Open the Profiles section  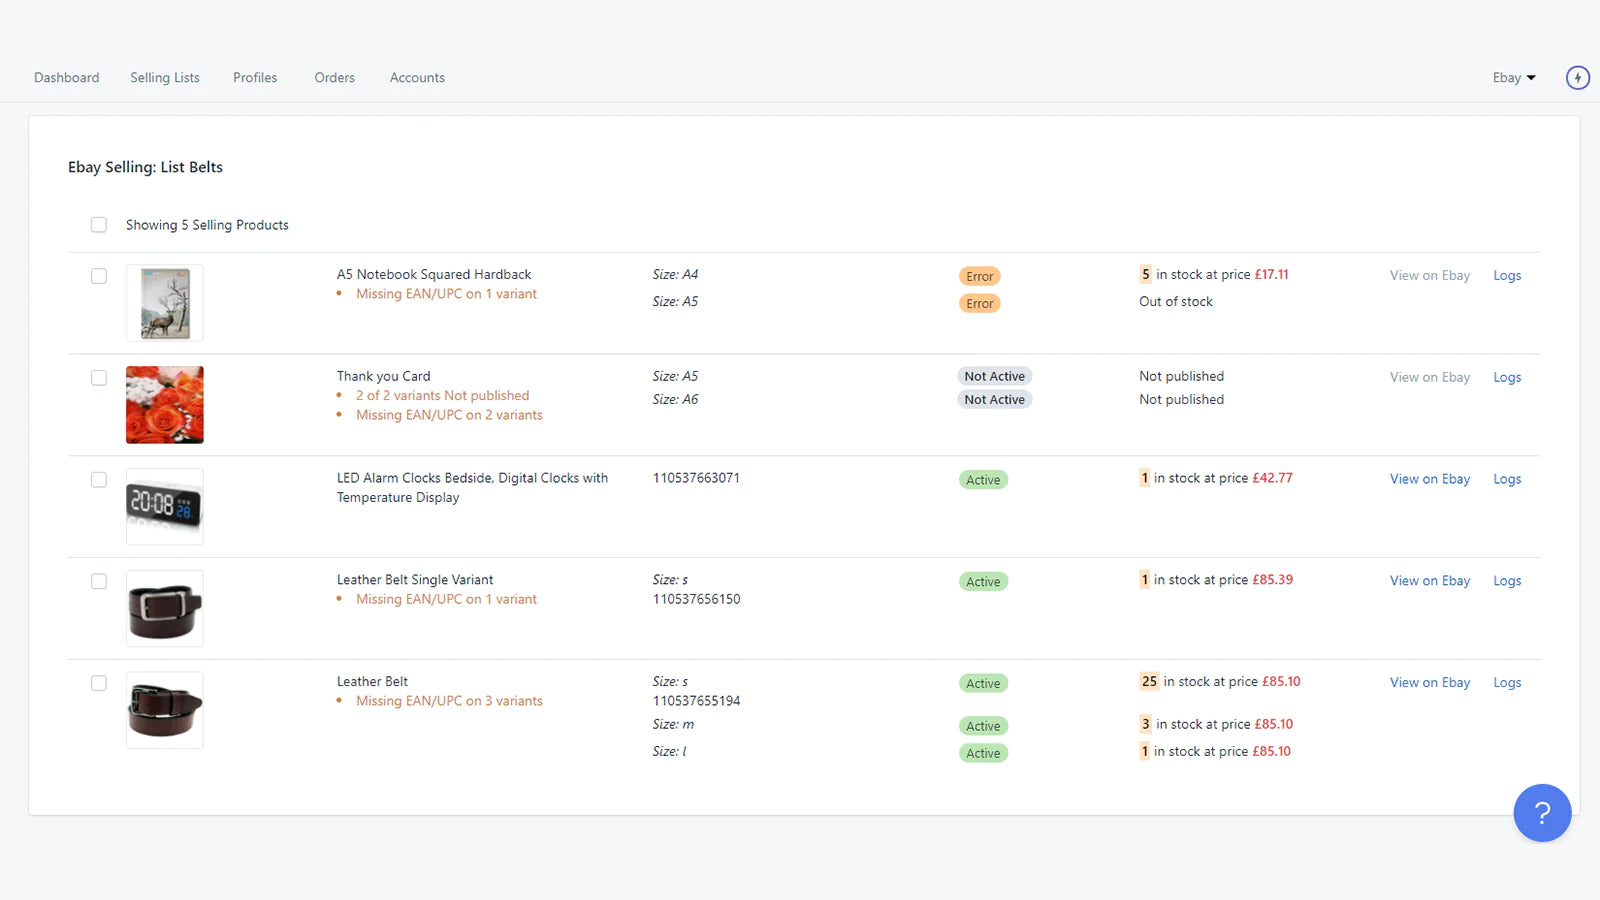pyautogui.click(x=255, y=78)
